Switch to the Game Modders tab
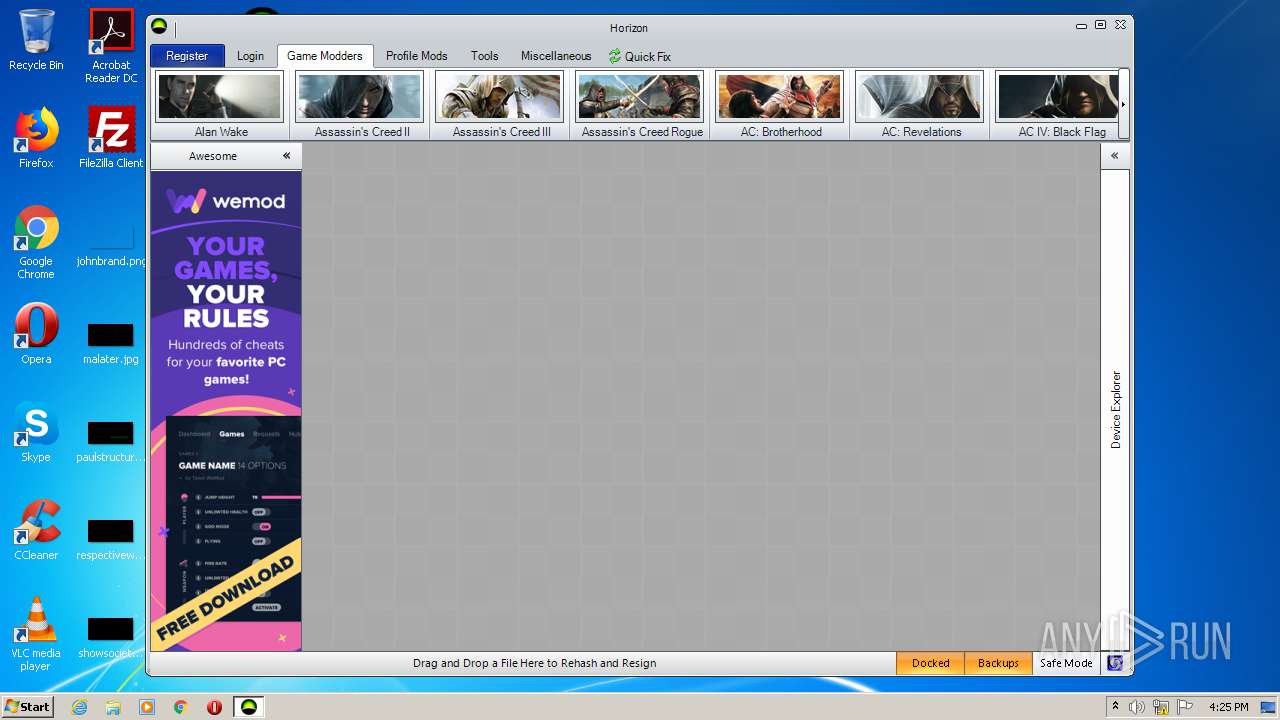The image size is (1280, 720). (x=325, y=56)
